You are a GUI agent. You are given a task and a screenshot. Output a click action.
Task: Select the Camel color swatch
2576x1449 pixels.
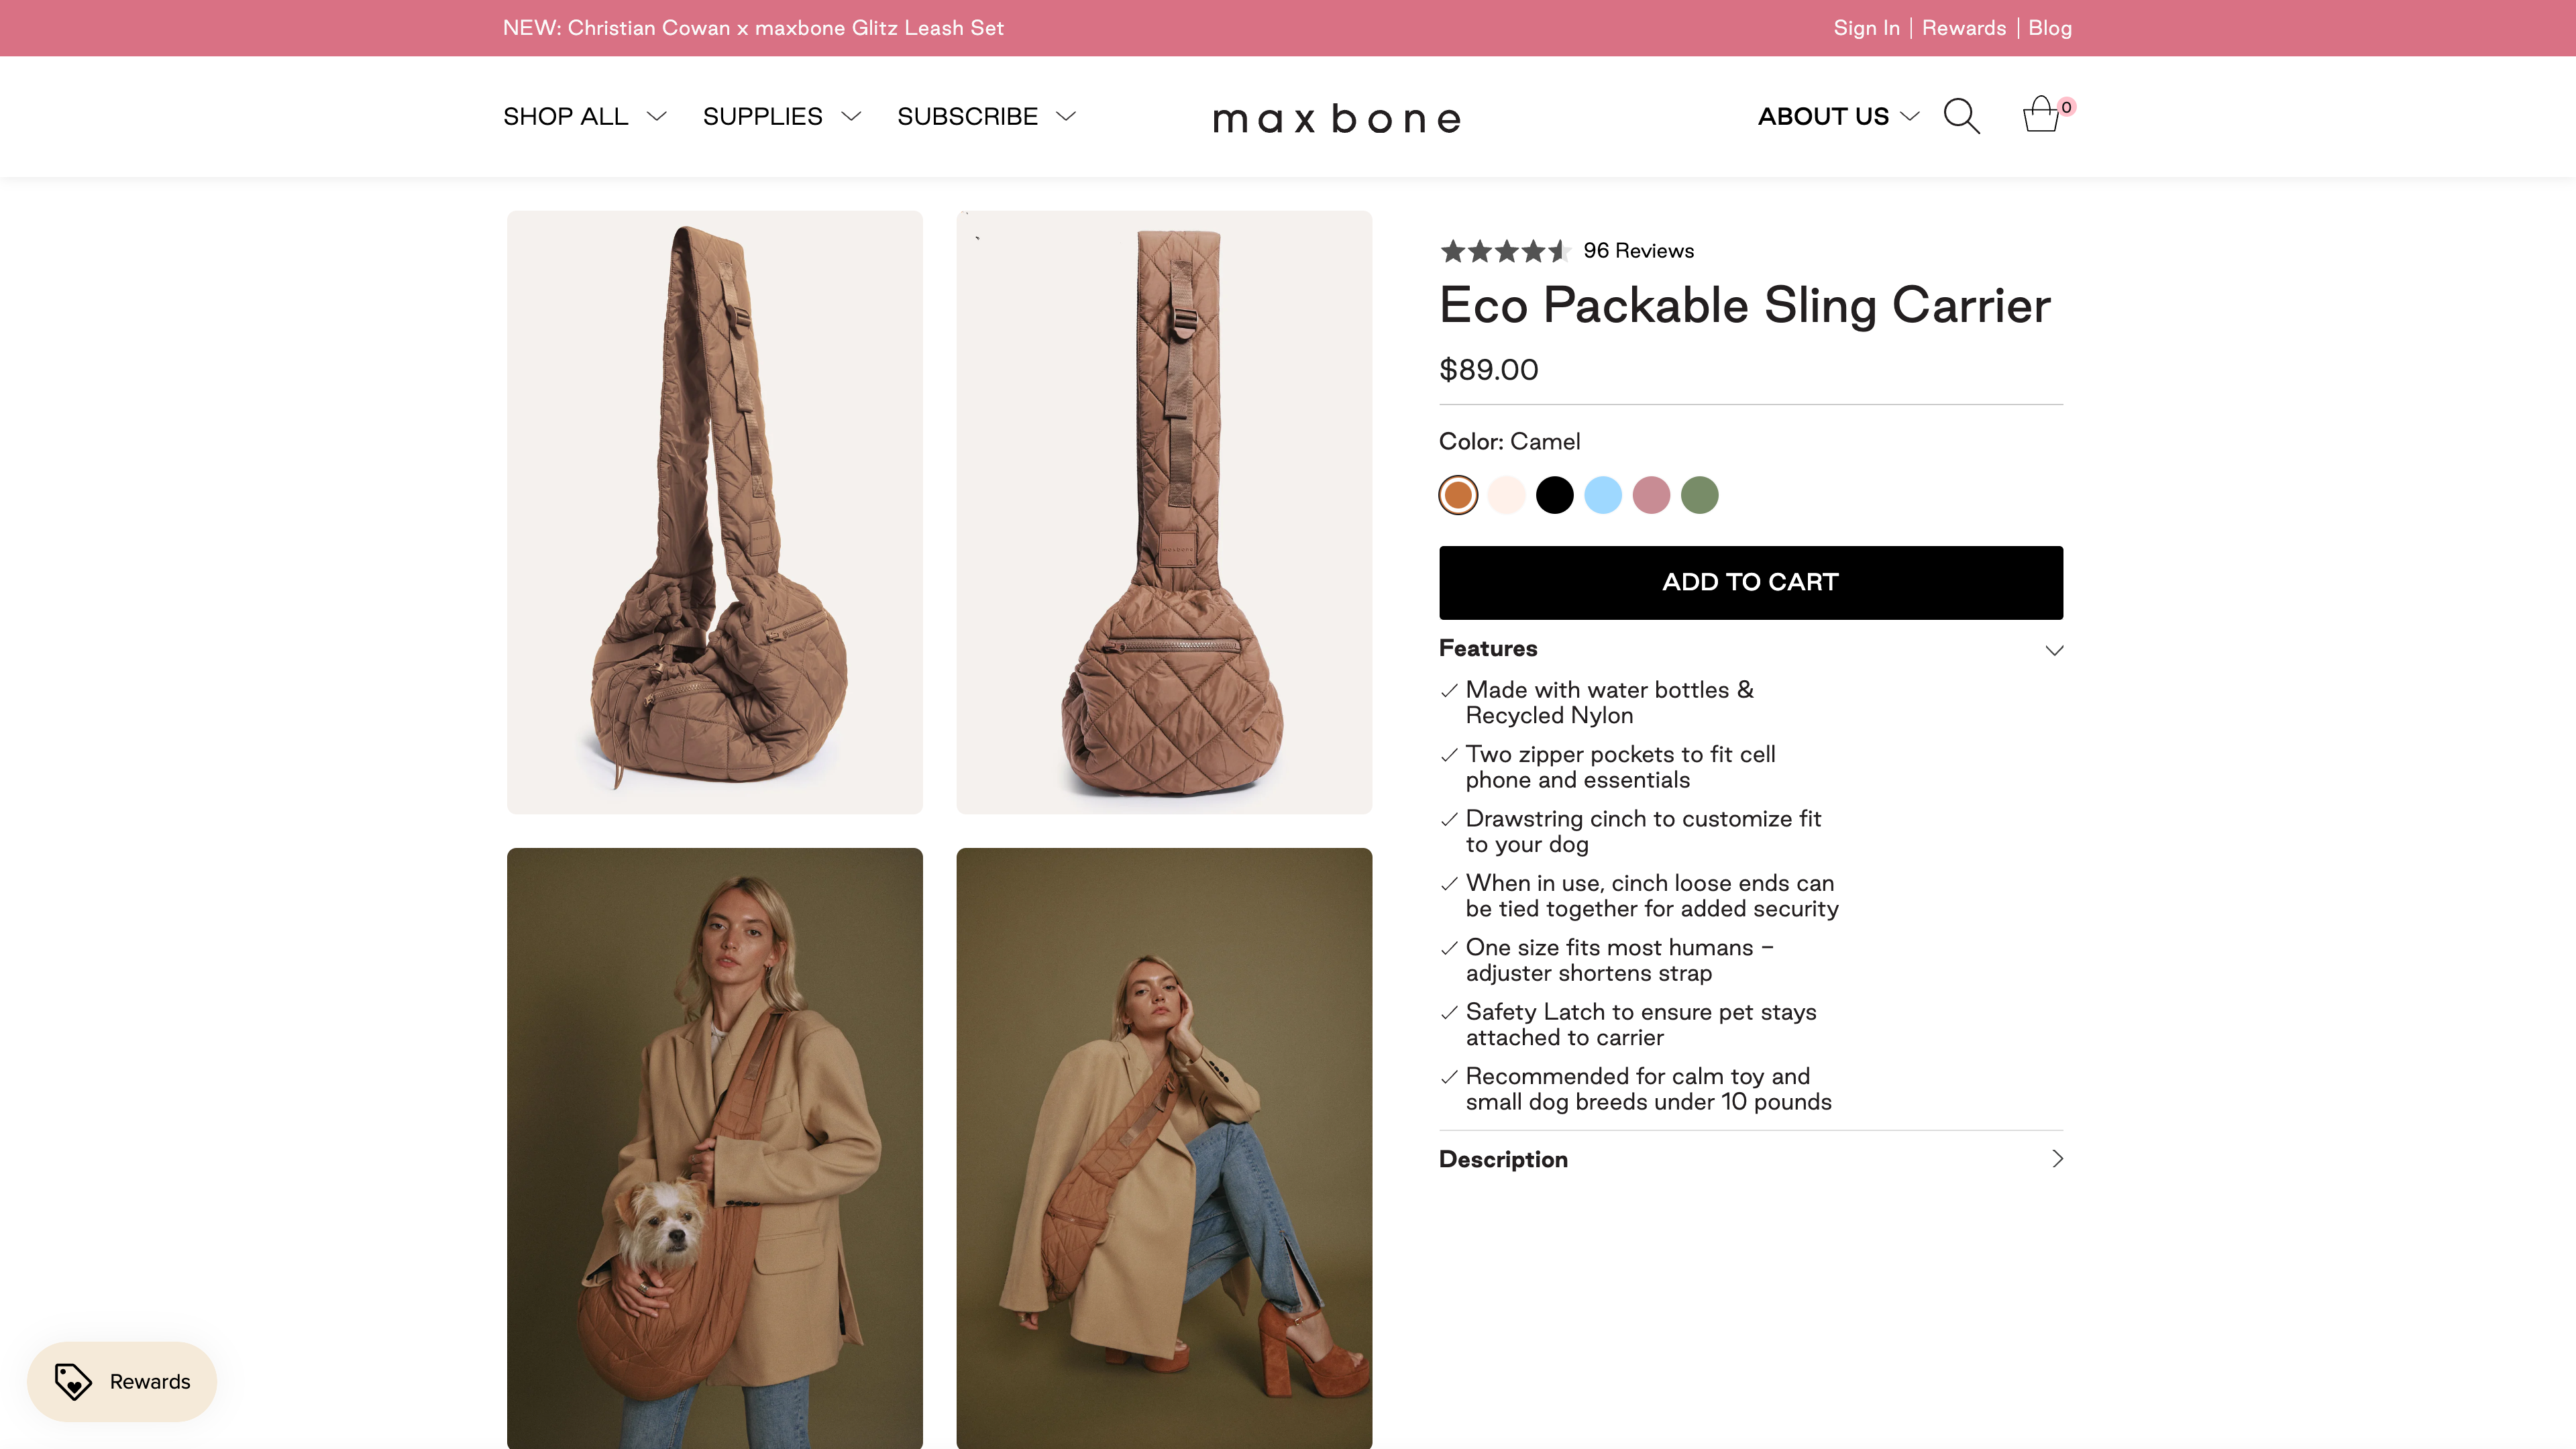pyautogui.click(x=1458, y=495)
